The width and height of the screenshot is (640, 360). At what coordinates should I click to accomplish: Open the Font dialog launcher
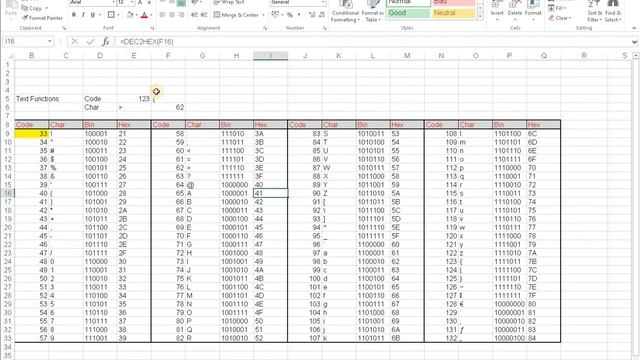pyautogui.click(x=152, y=28)
